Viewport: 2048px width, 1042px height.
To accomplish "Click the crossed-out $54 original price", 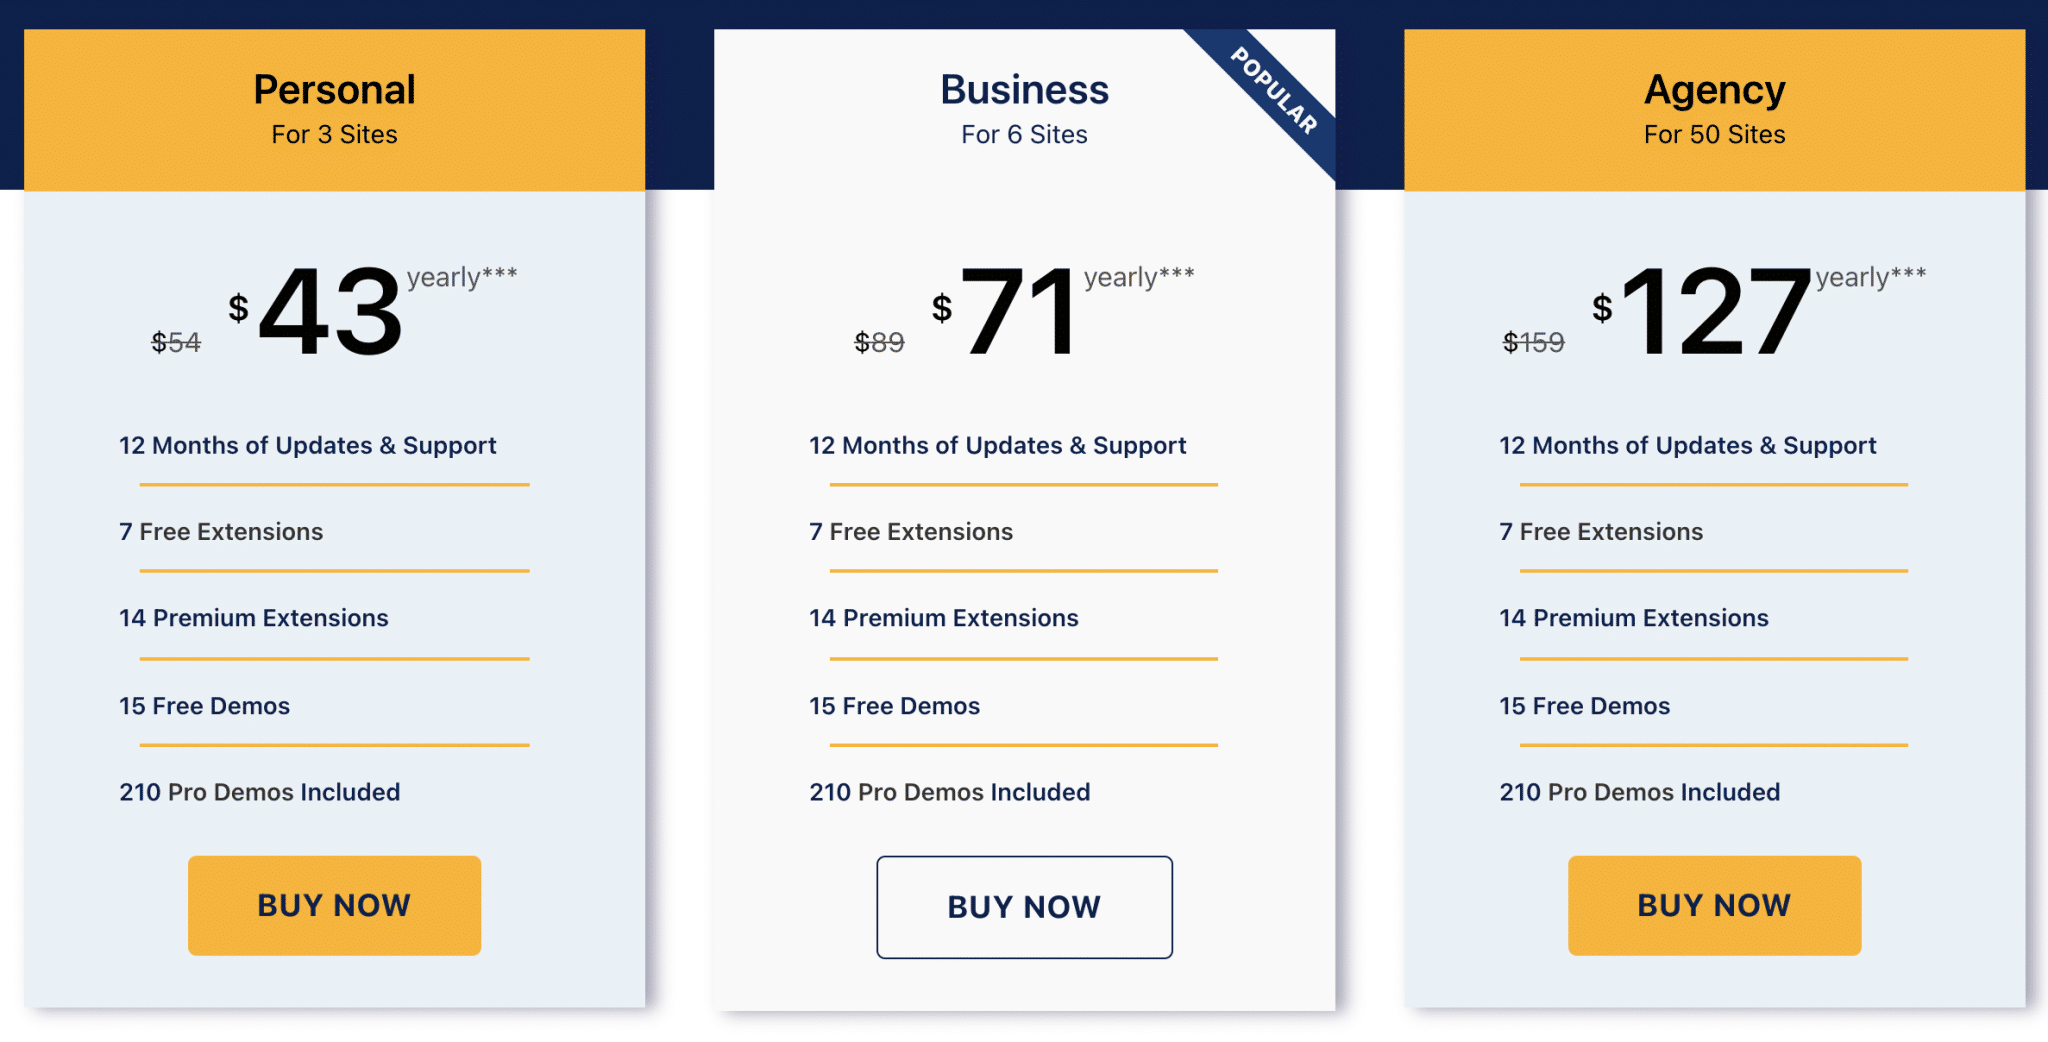I will point(176,343).
